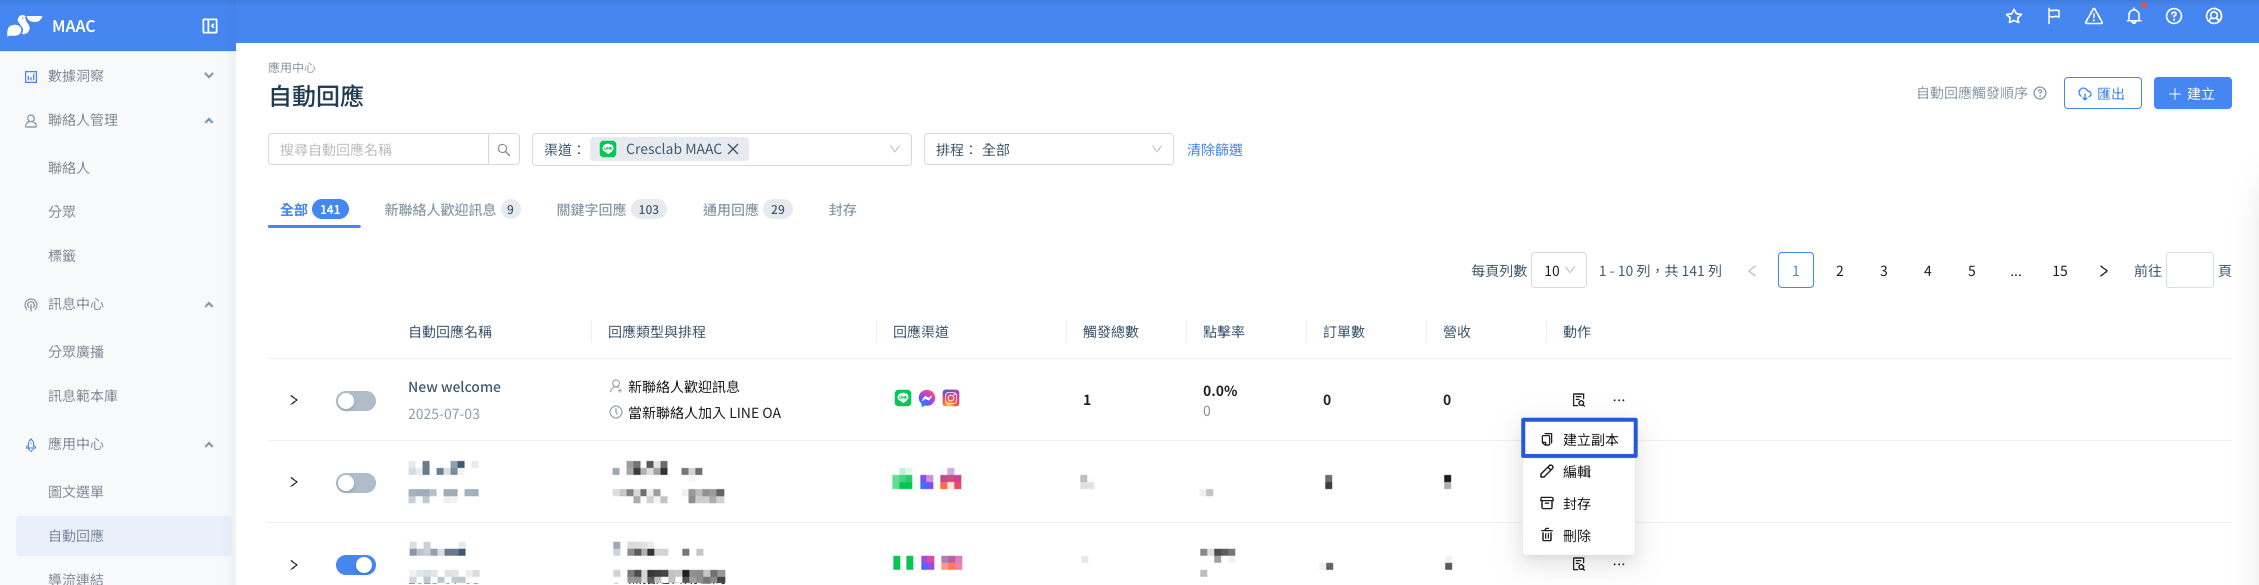Click the 匯出 export button
2259x585 pixels.
tap(2103, 93)
